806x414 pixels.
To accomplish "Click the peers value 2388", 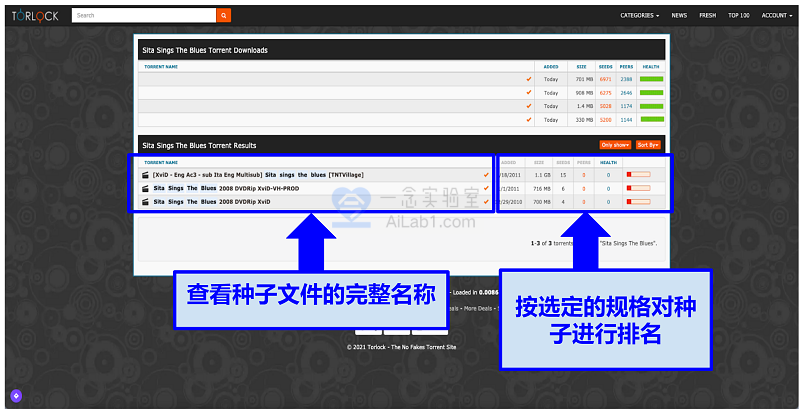I will tap(626, 79).
